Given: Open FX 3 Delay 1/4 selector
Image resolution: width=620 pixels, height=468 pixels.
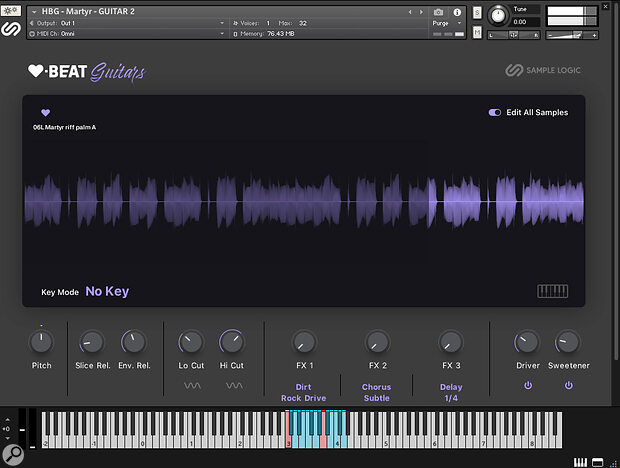Looking at the screenshot, I should 451,393.
